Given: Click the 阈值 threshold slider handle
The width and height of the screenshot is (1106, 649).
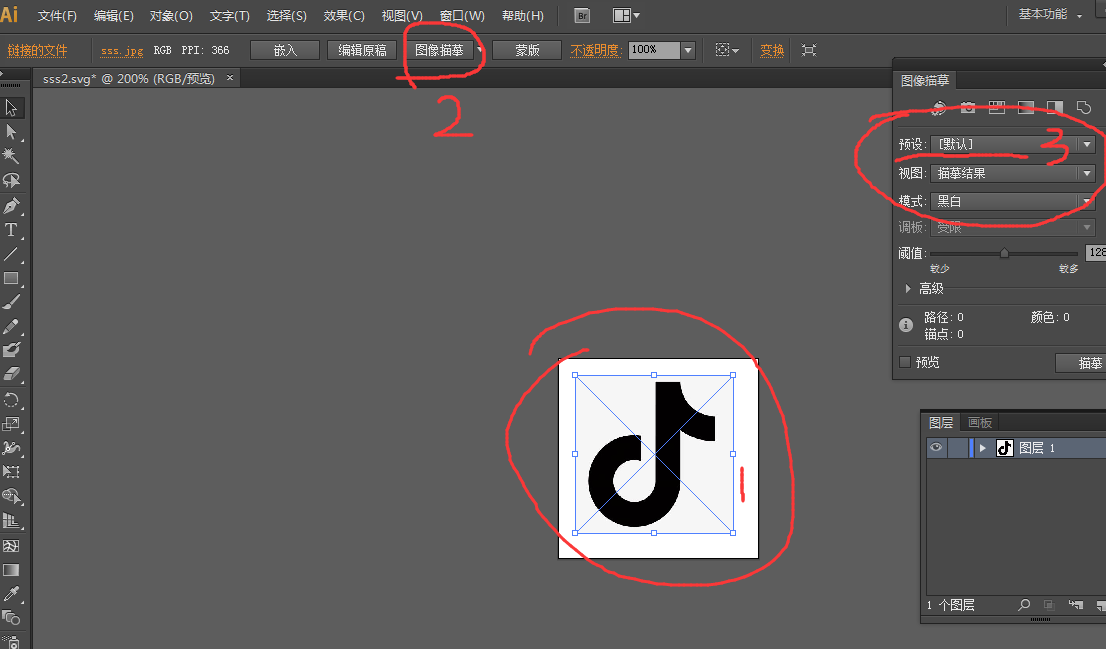Looking at the screenshot, I should coord(1004,254).
